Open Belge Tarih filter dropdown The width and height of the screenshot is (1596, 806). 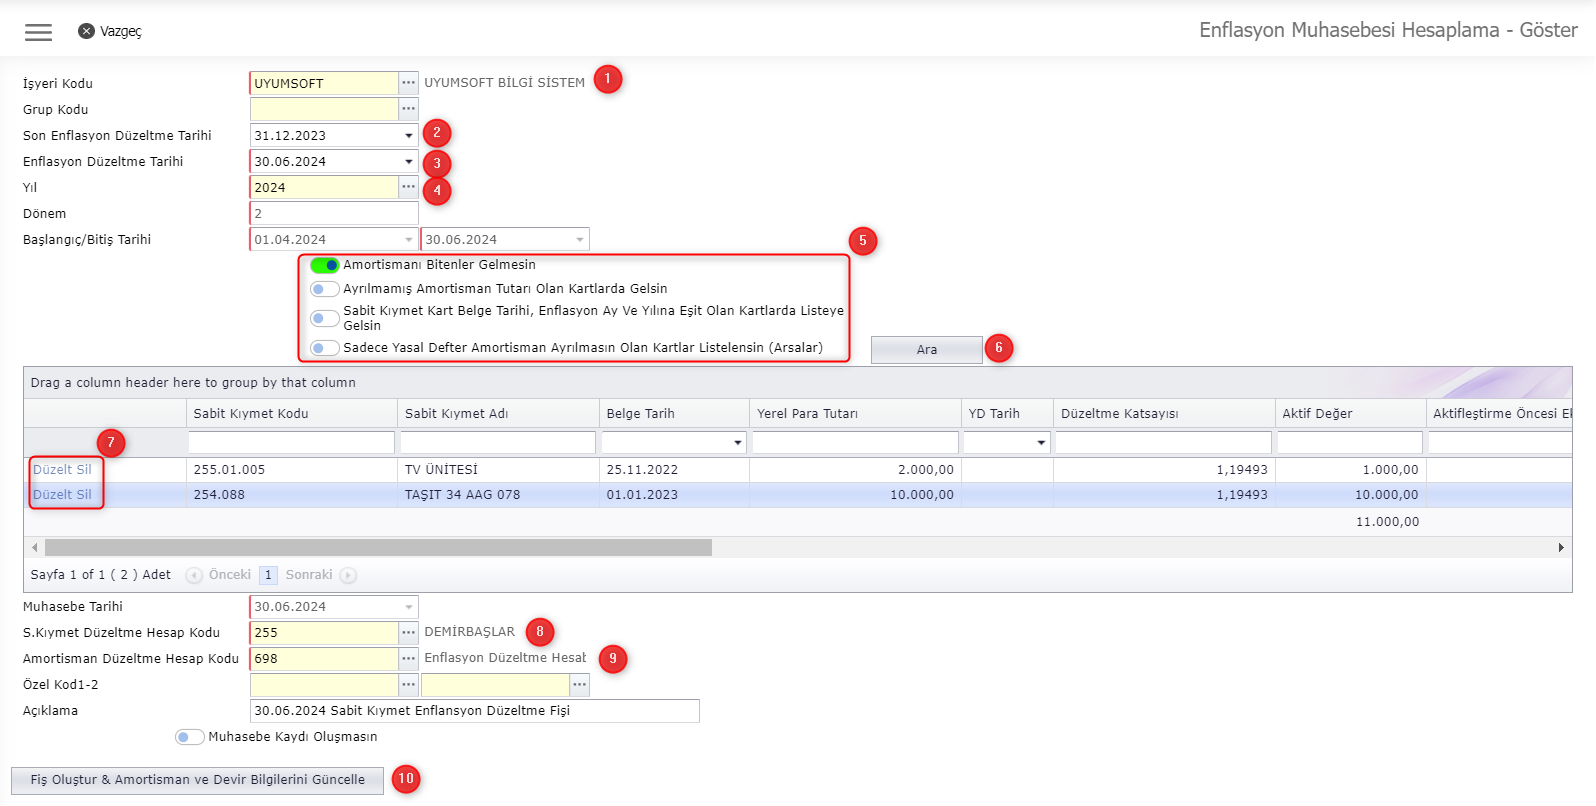click(x=738, y=443)
